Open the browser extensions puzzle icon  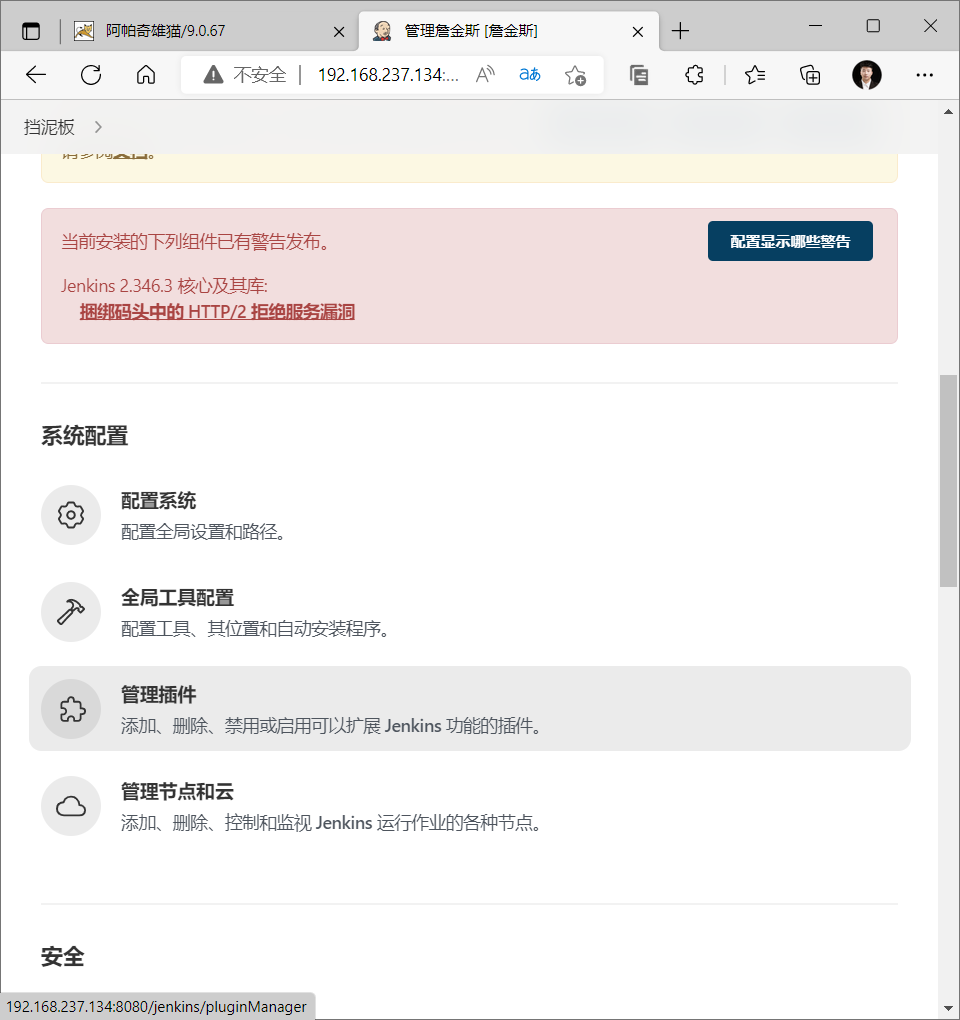pos(694,75)
